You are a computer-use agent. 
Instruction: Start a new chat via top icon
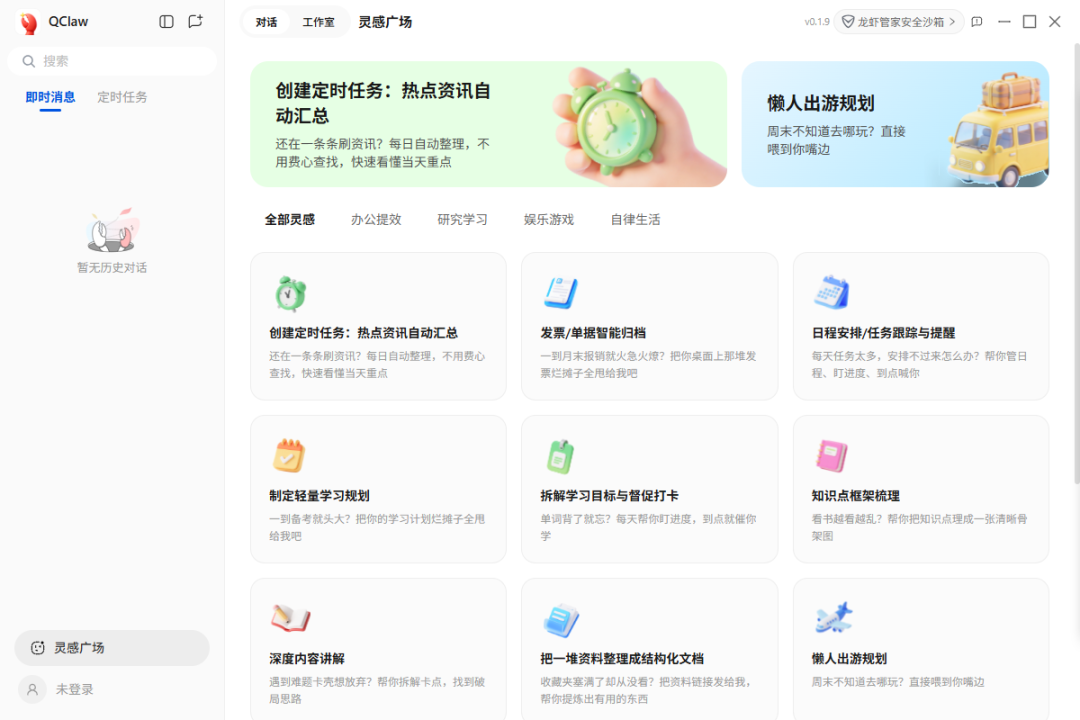click(x=195, y=22)
